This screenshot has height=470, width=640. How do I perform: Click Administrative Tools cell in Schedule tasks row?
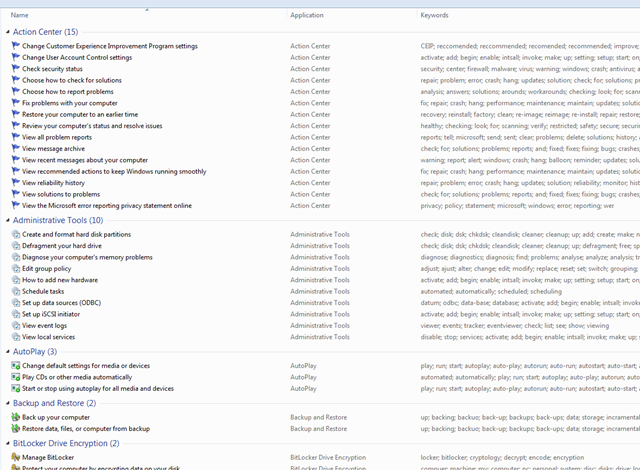pyautogui.click(x=320, y=291)
